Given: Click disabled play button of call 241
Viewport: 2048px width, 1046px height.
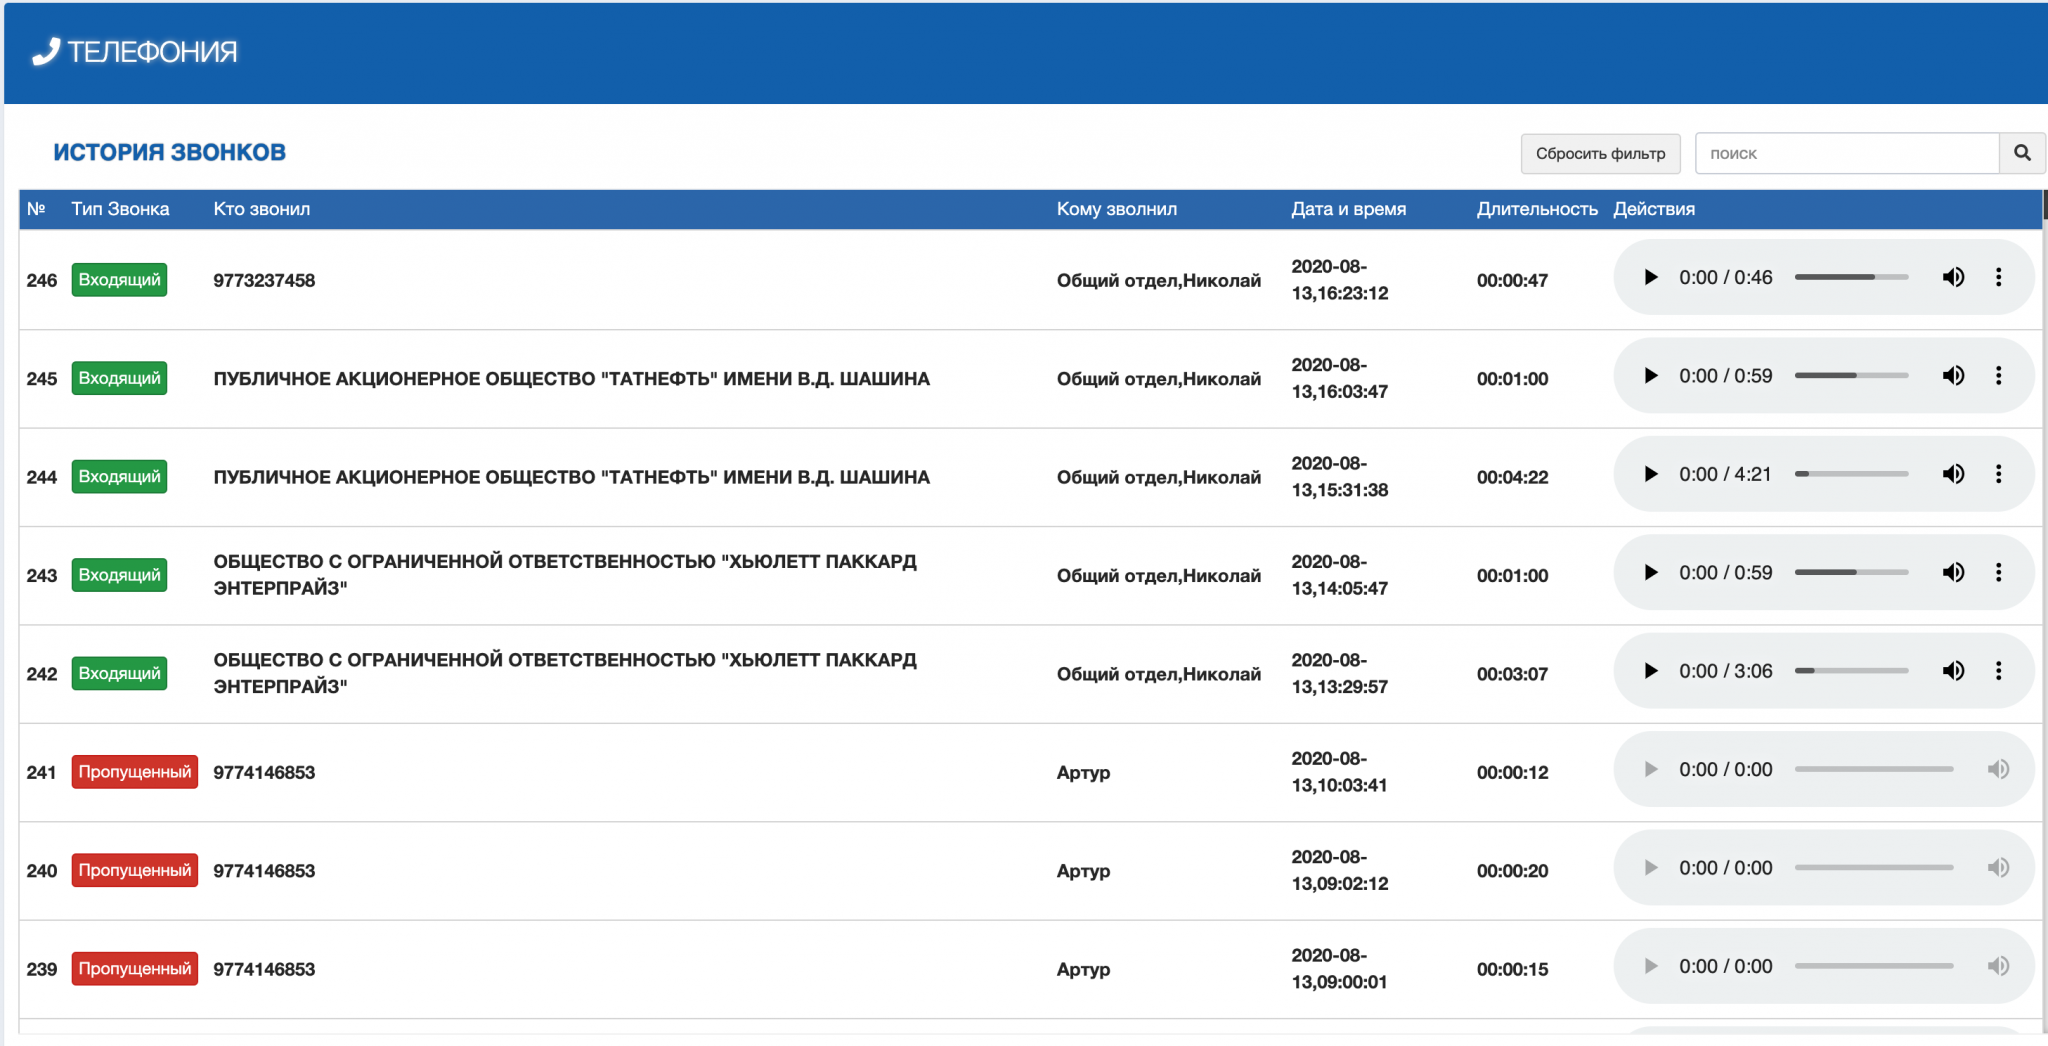Looking at the screenshot, I should (x=1650, y=769).
